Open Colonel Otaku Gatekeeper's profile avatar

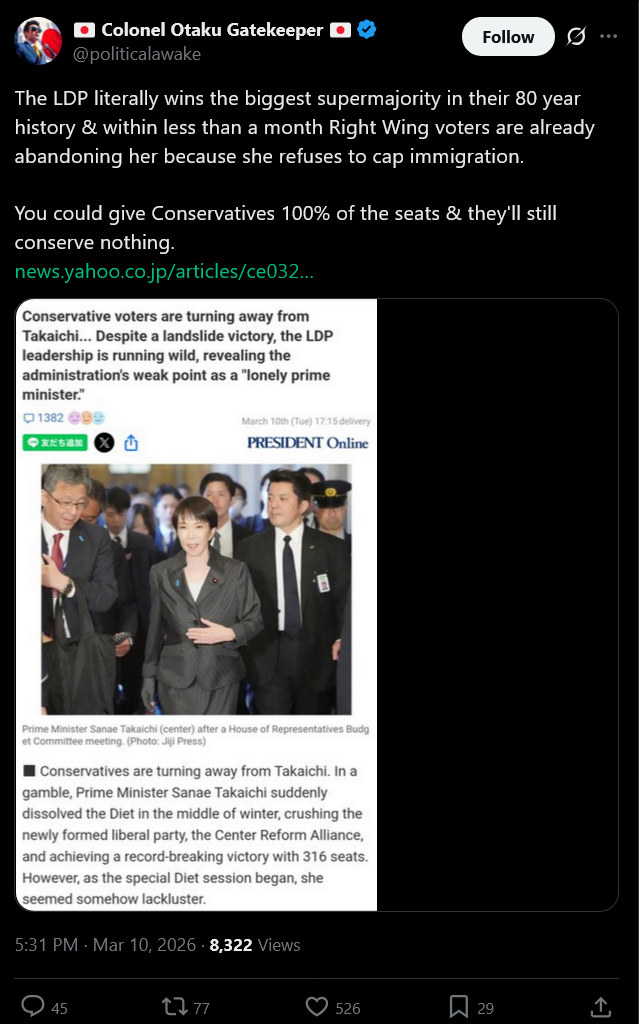[39, 40]
